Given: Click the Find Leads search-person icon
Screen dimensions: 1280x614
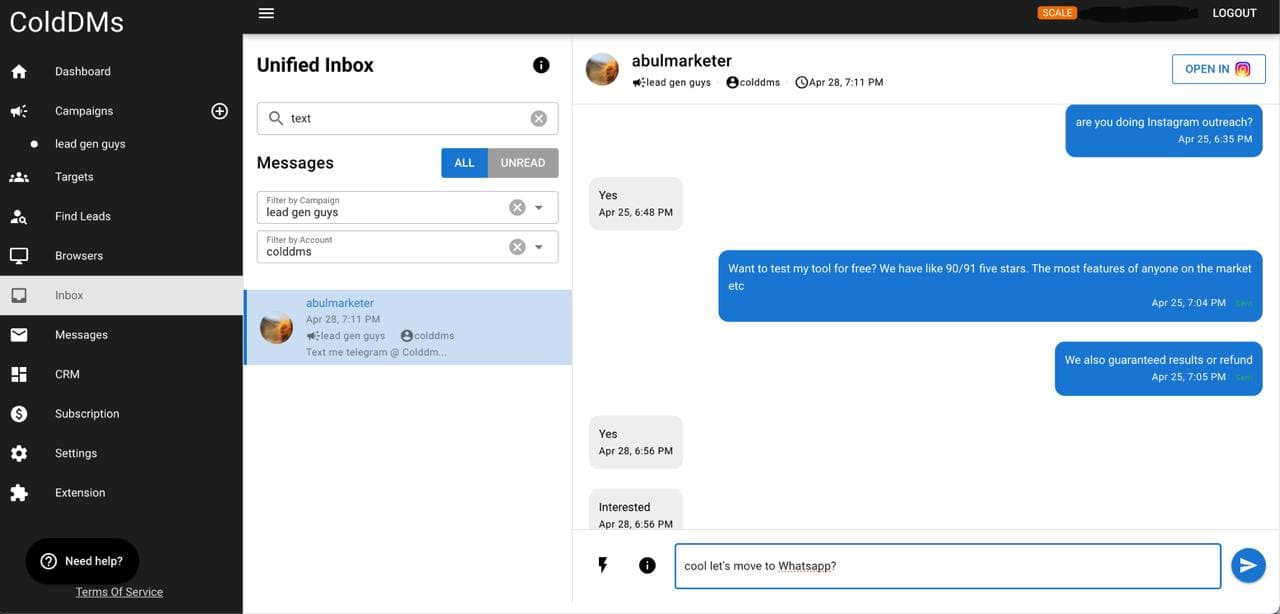Looking at the screenshot, I should click(19, 216).
